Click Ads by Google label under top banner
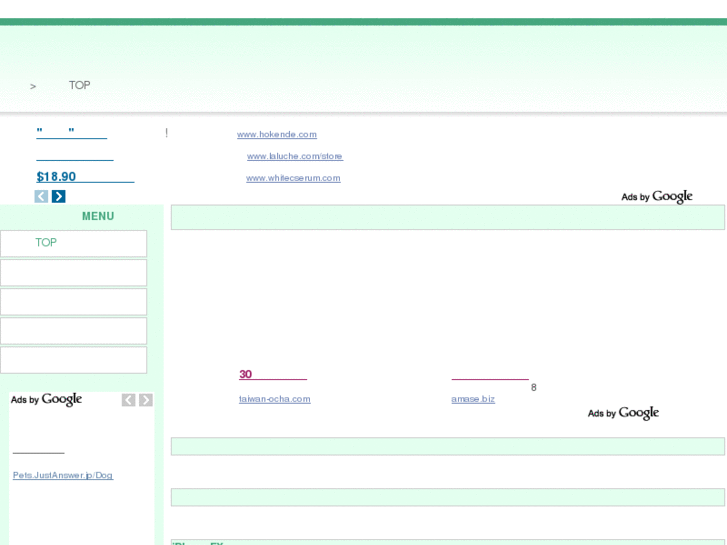 click(656, 197)
